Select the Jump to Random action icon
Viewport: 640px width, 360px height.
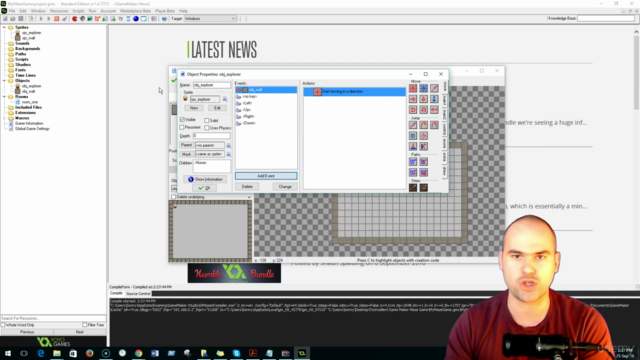point(434,125)
